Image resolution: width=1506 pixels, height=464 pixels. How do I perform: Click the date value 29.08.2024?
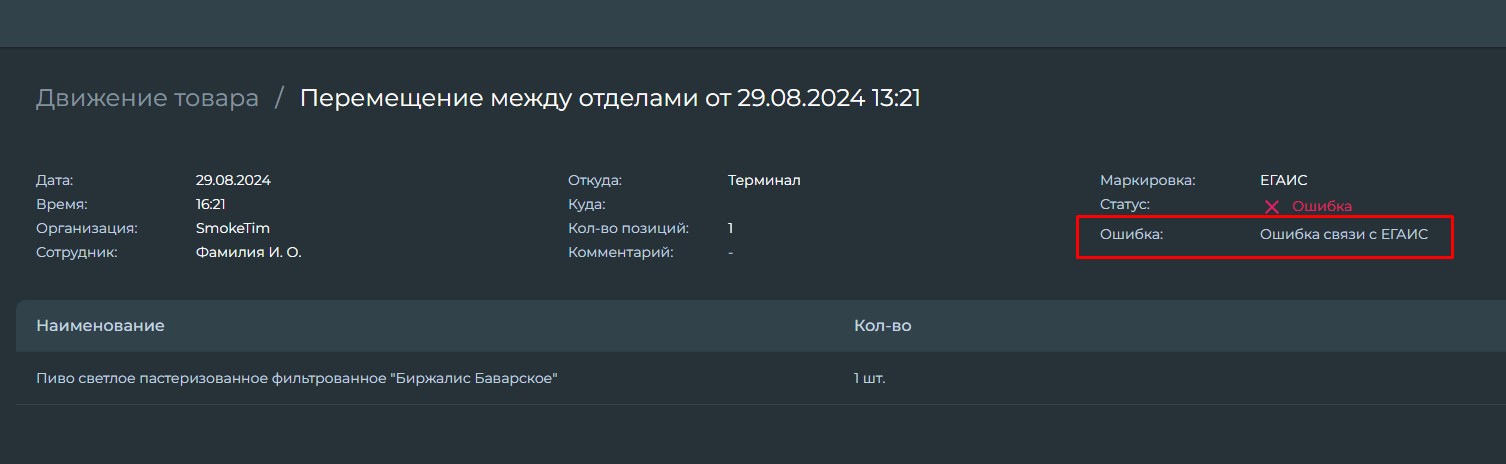click(x=233, y=181)
